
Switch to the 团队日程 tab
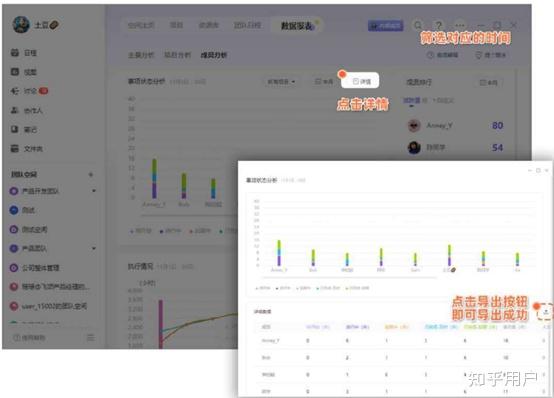(x=247, y=25)
